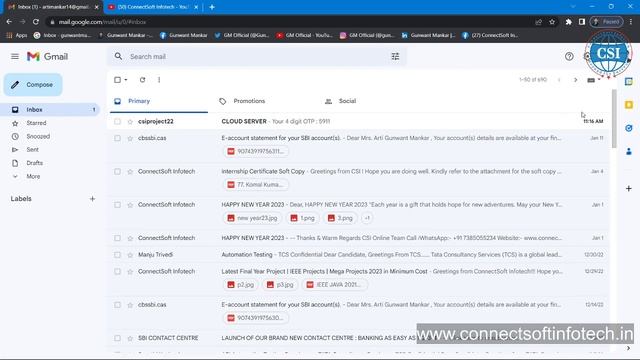Viewport: 640px width, 360px height.
Task: Select all emails checkbox
Action: pyautogui.click(x=118, y=80)
